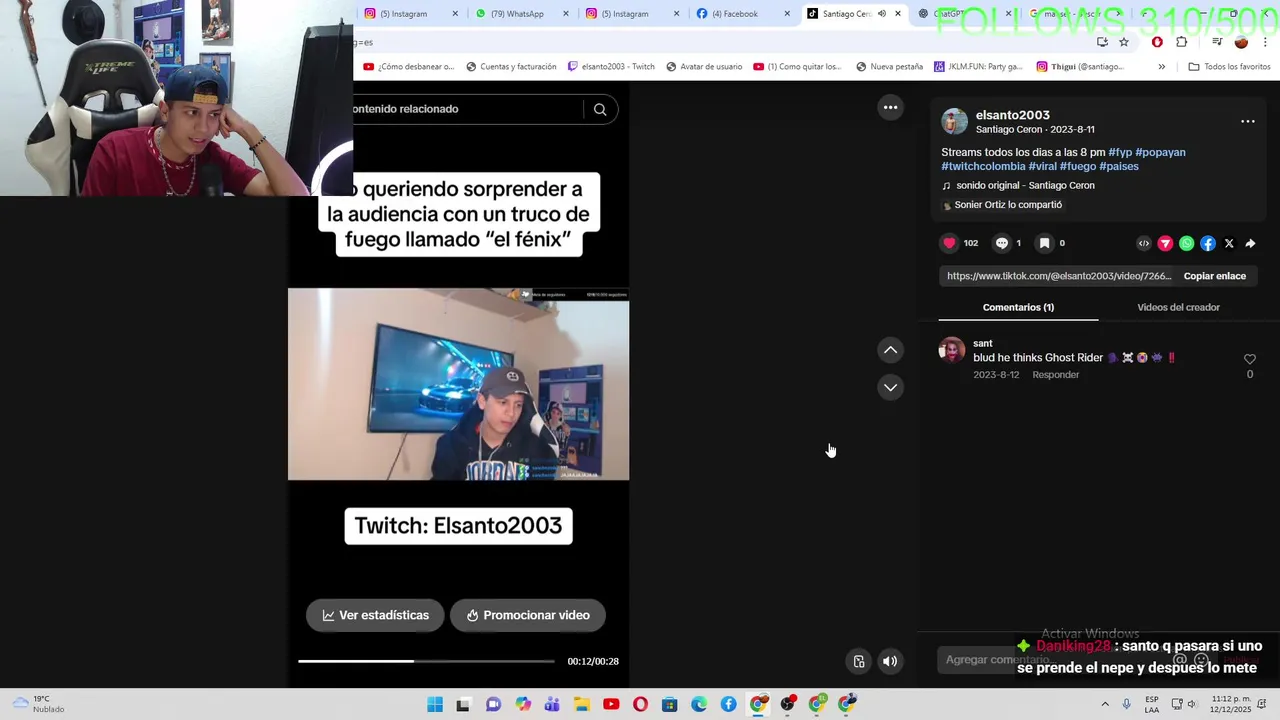Open JKLM.FUN: Party ga... bookmark
Image resolution: width=1280 pixels, height=720 pixels.
(977, 67)
